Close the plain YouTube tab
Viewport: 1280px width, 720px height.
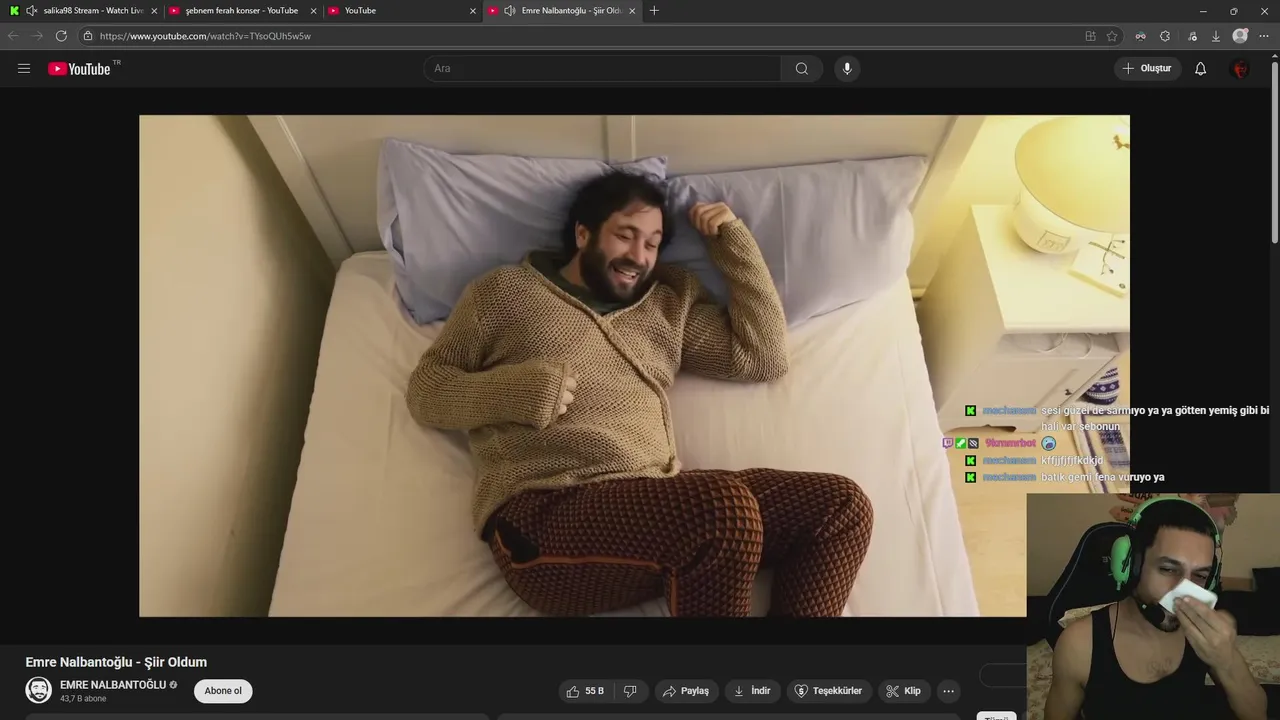pos(473,11)
